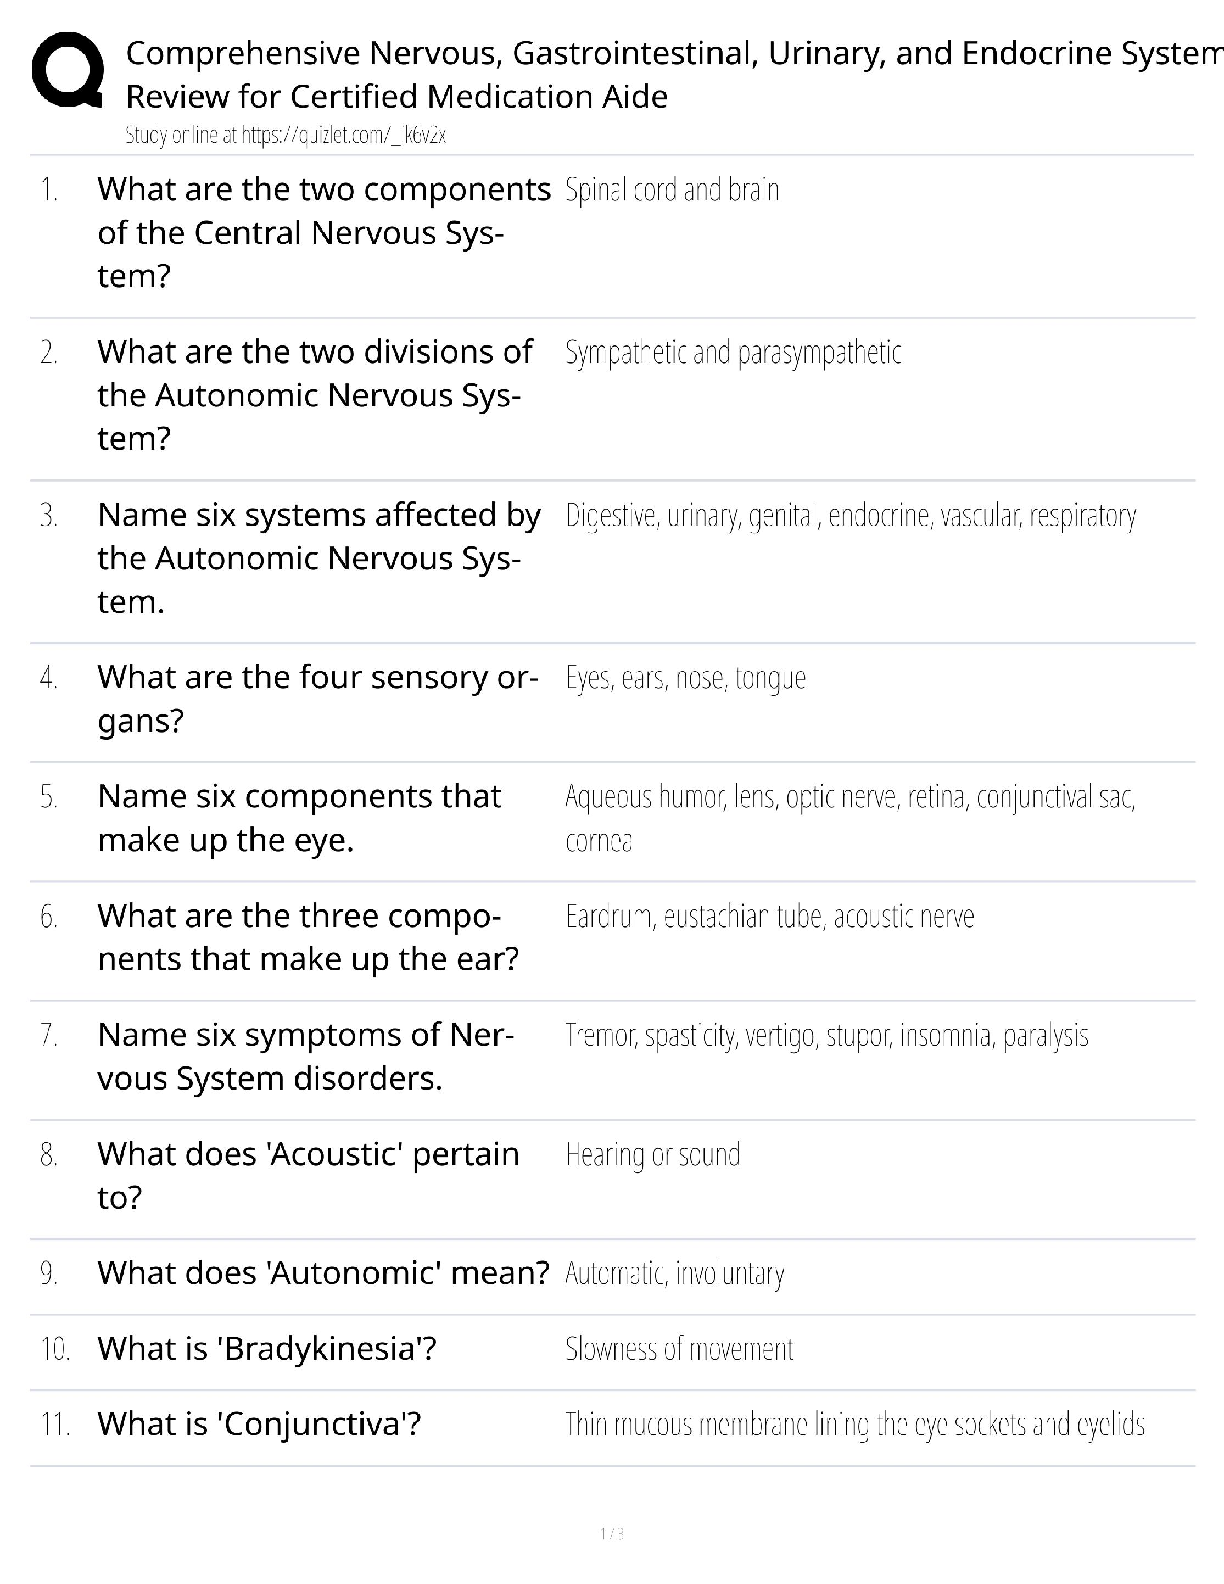This screenshot has height=1584, width=1224.
Task: Click the 'Digestive, urinary, genital' answer line
Action: pyautogui.click(x=850, y=516)
